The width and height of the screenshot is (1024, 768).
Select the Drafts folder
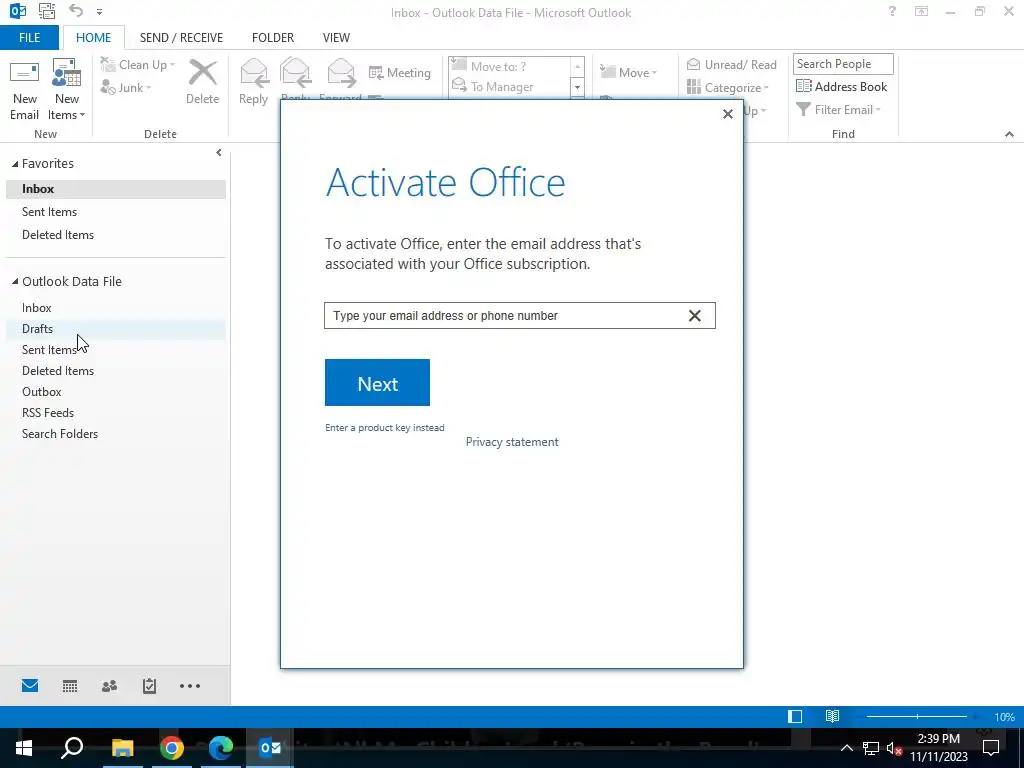tap(116, 328)
